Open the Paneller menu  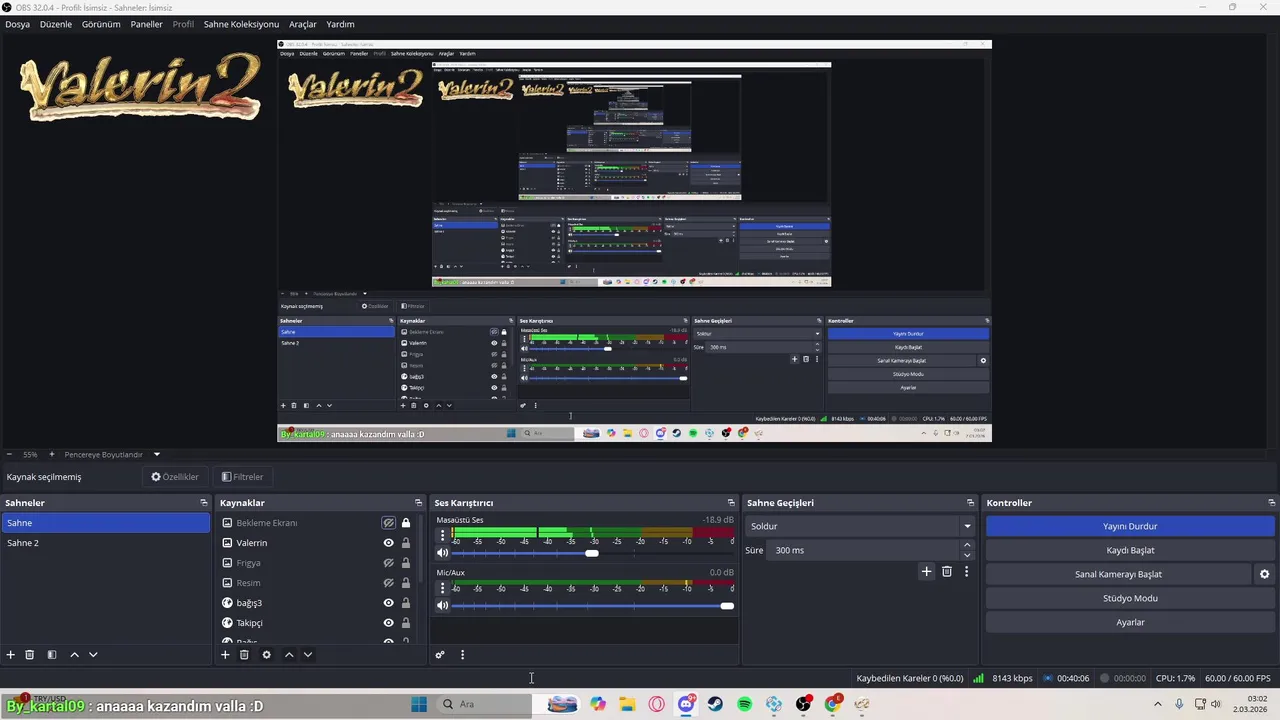[x=147, y=24]
